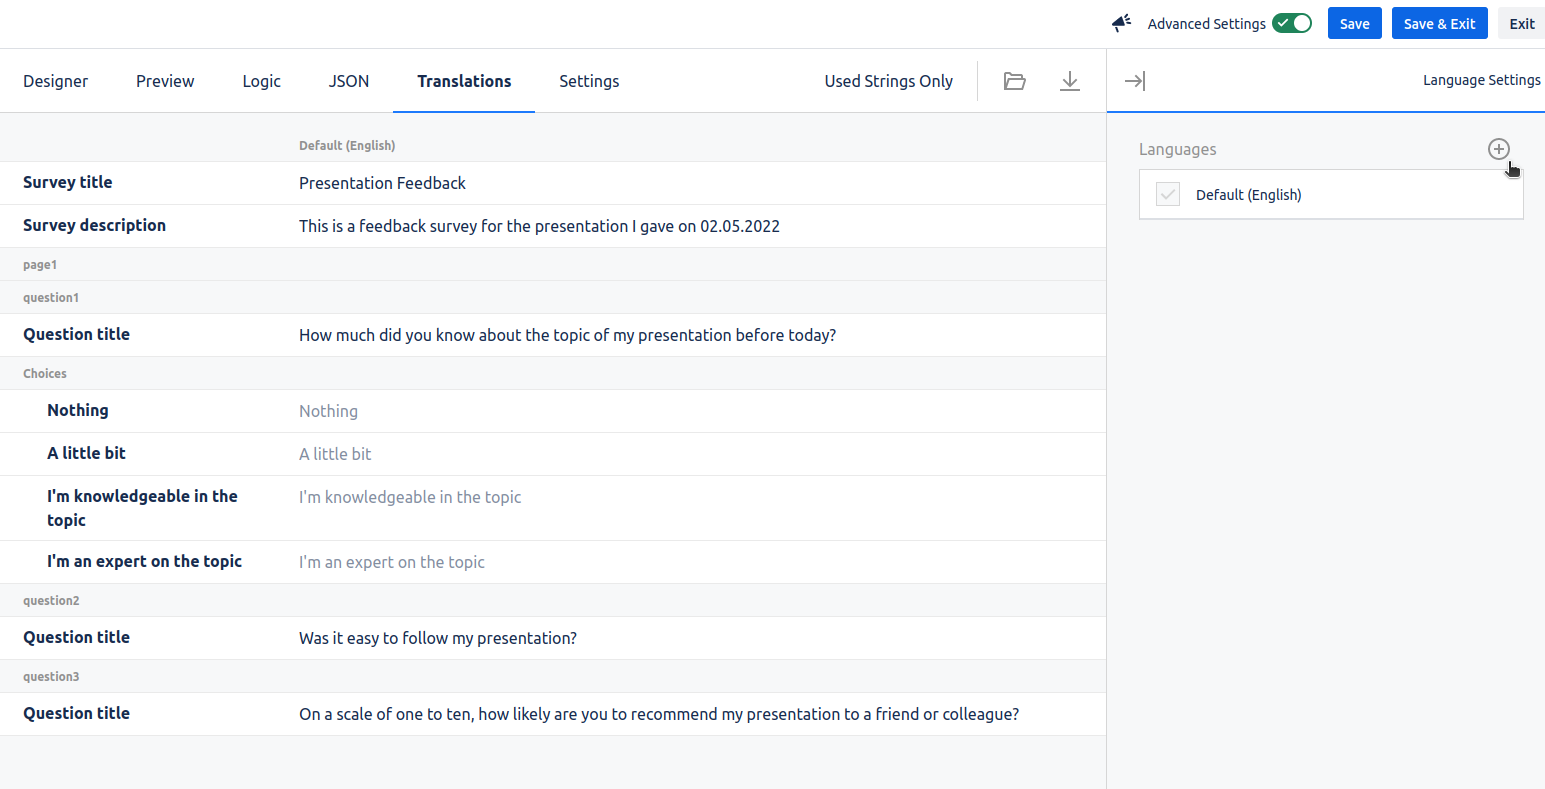Edit the Survey title text Presentation Feedback
1545x789 pixels.
(382, 183)
